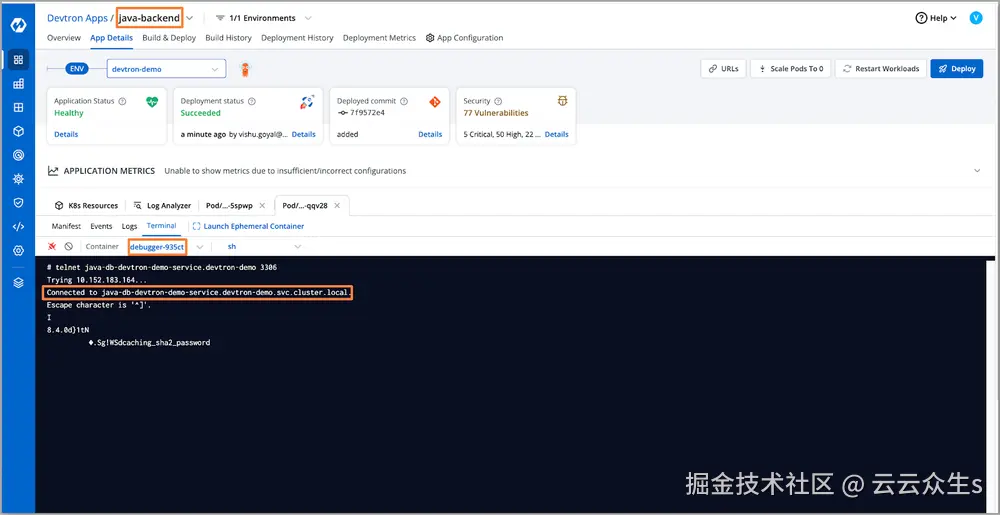Open the App groups icon in sidebar
1000x515 pixels.
pos(18,107)
